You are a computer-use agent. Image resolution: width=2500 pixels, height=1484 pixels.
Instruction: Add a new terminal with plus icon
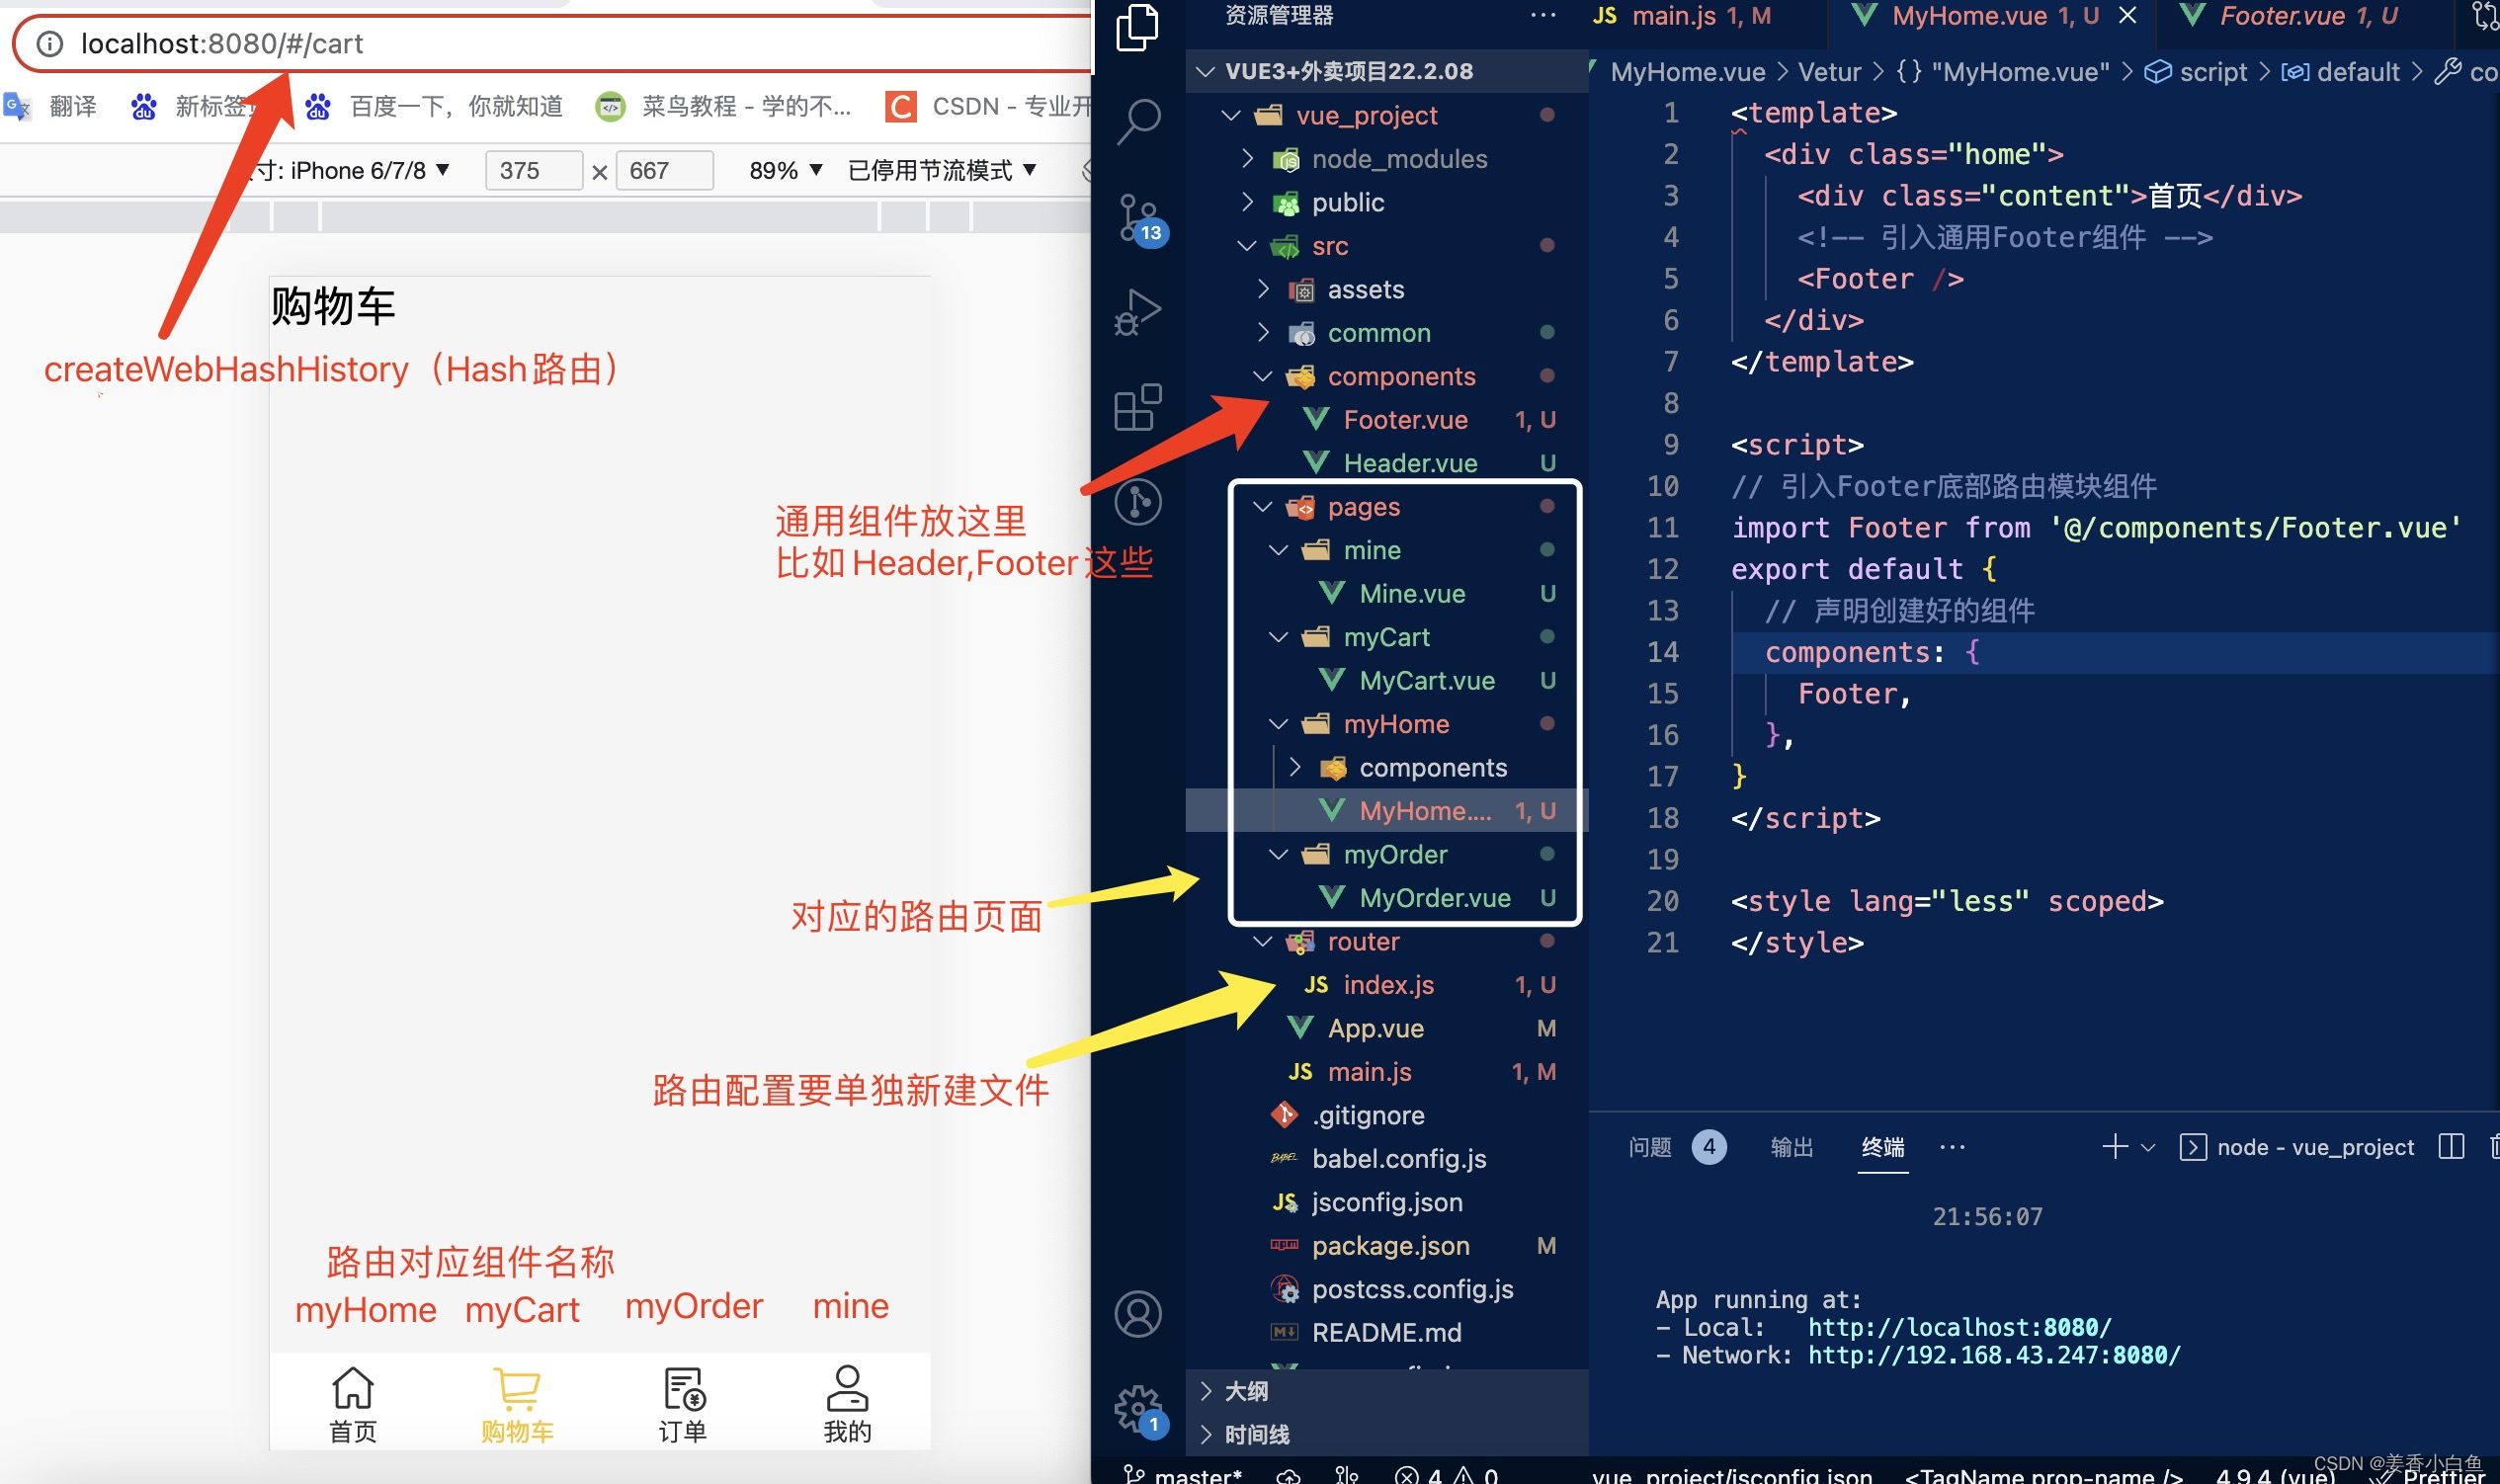point(2115,1147)
